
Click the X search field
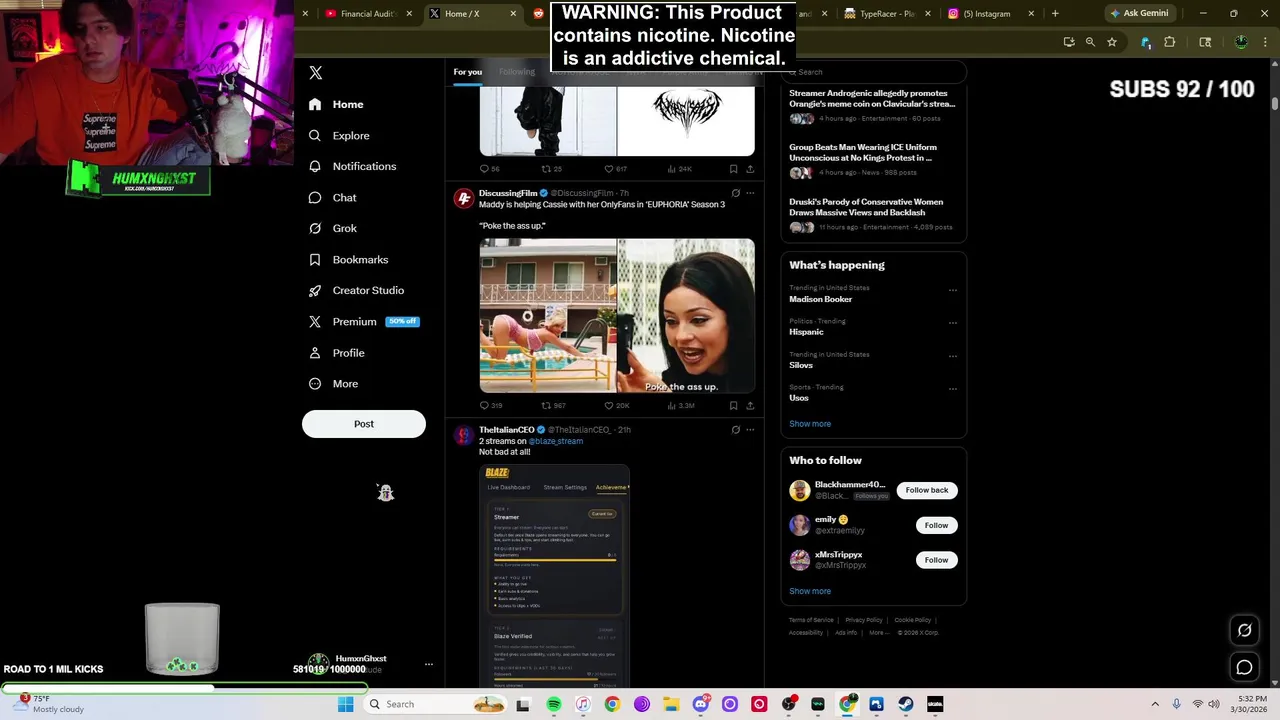[874, 72]
